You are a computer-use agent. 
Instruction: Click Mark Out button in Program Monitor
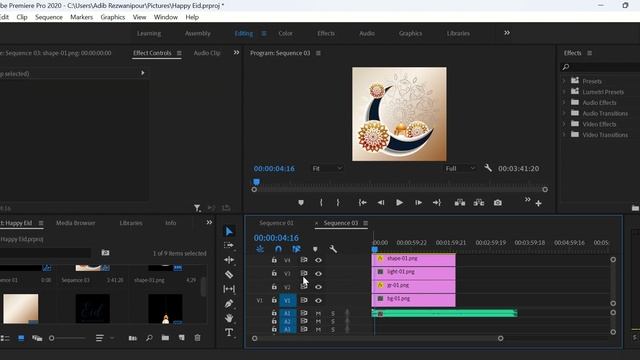(x=338, y=202)
